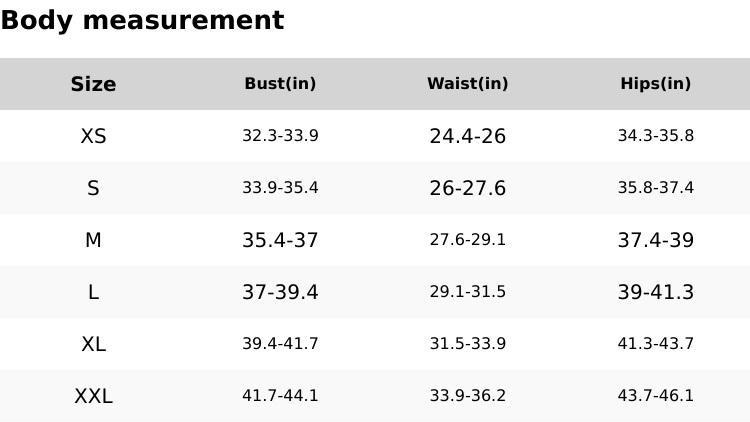The image size is (750, 422).
Task: Click the Bust(in) column header
Action: coord(280,84)
